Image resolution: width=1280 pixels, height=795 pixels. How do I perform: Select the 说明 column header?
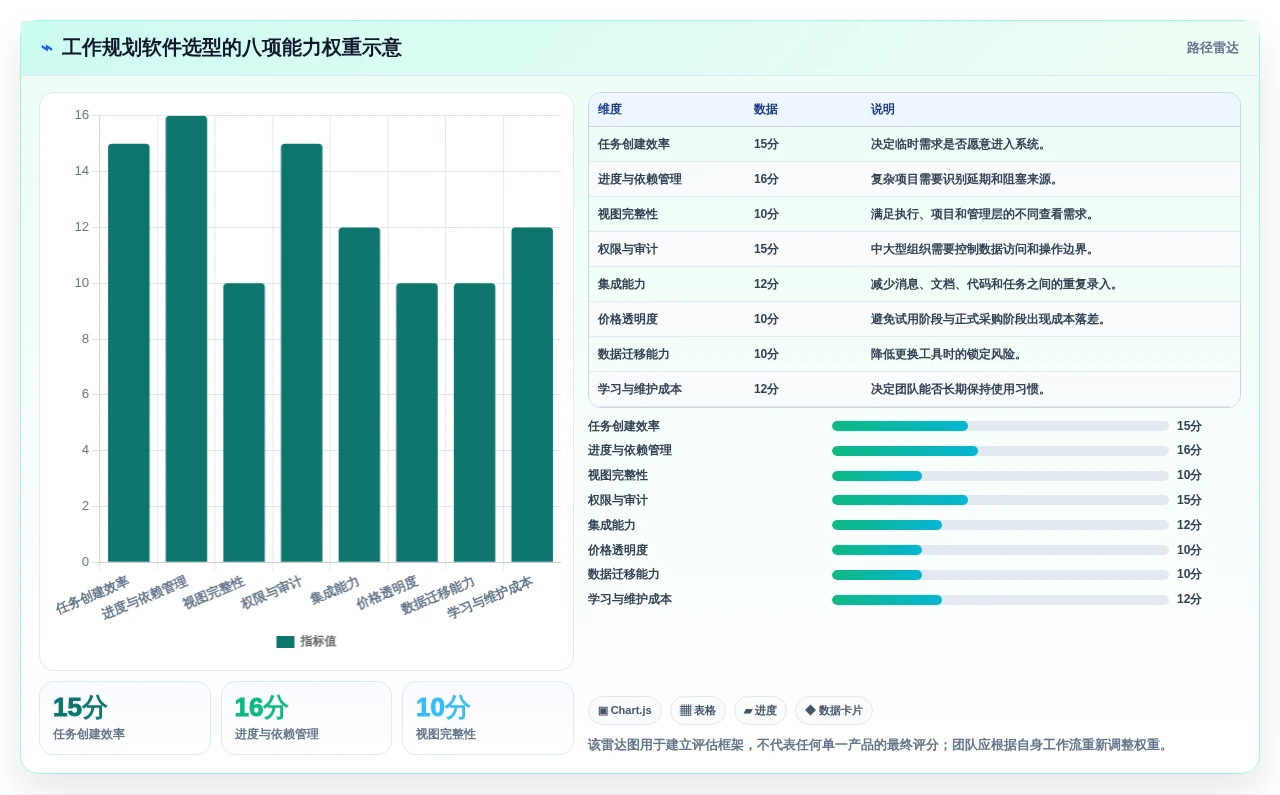[883, 110]
